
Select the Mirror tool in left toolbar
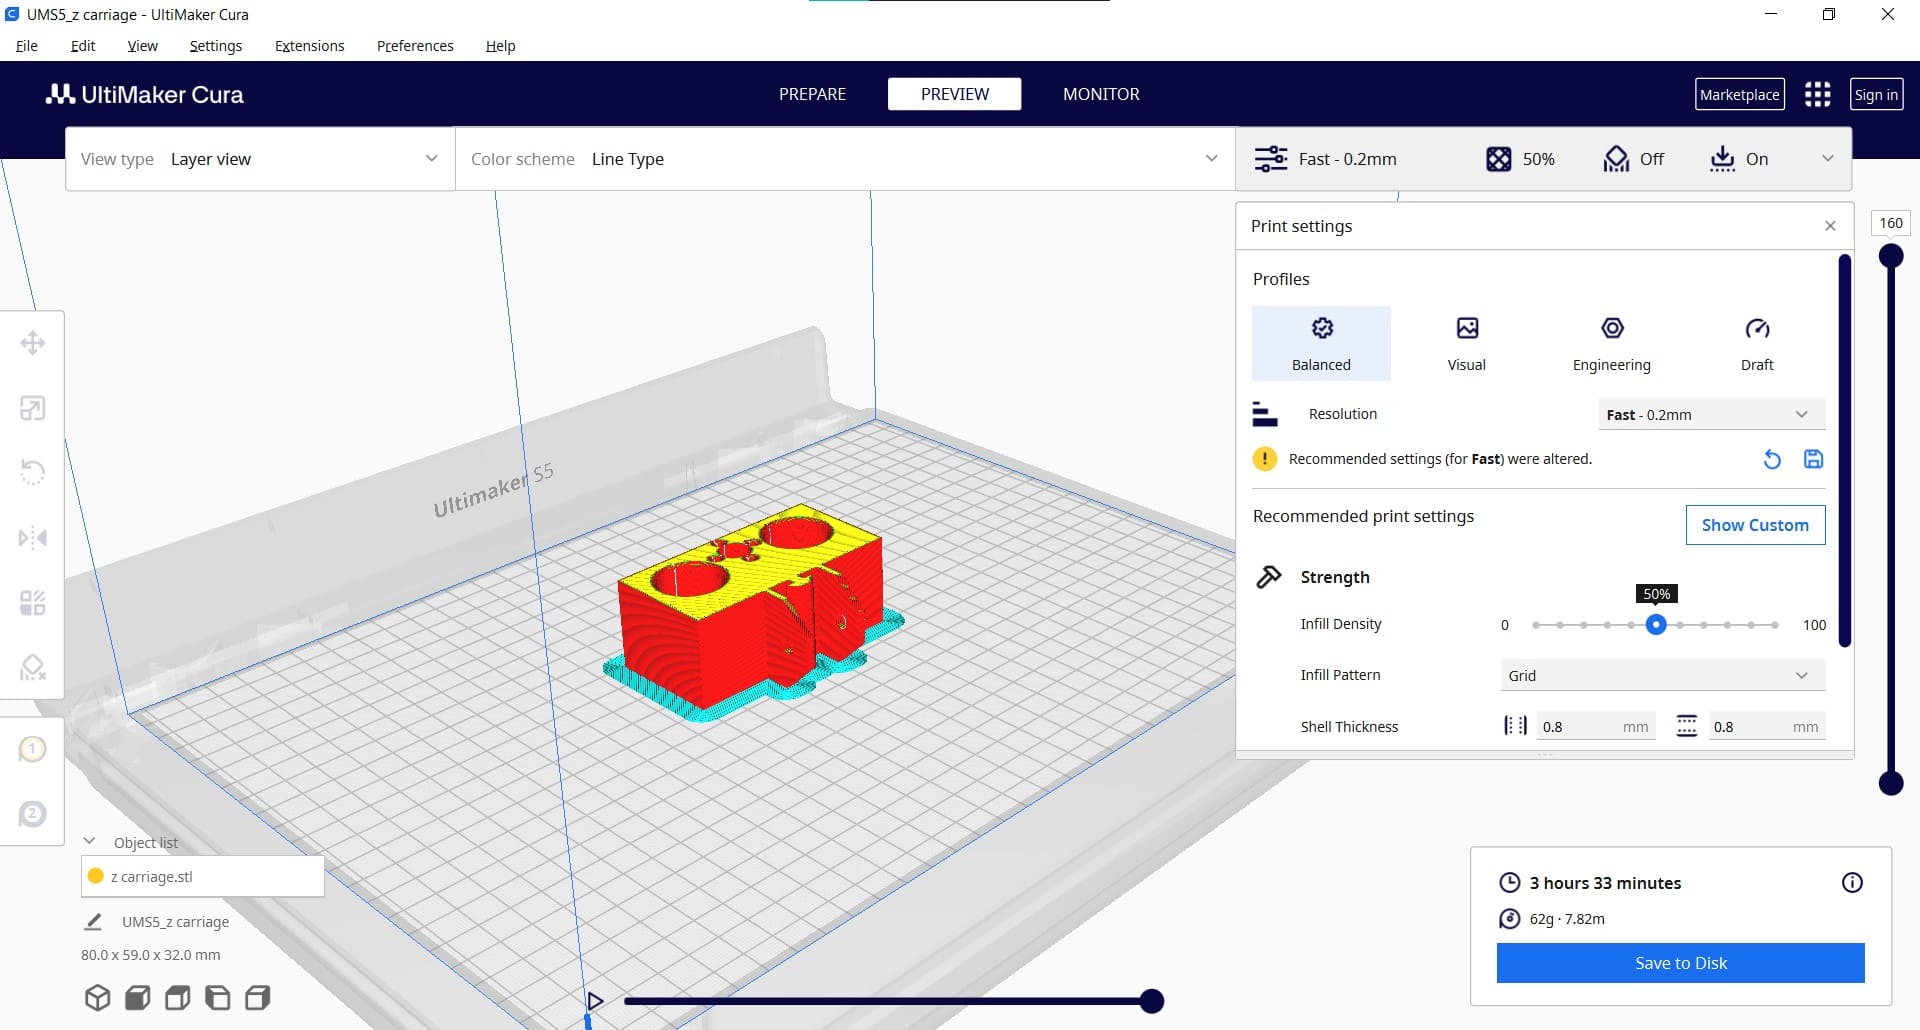click(x=32, y=538)
